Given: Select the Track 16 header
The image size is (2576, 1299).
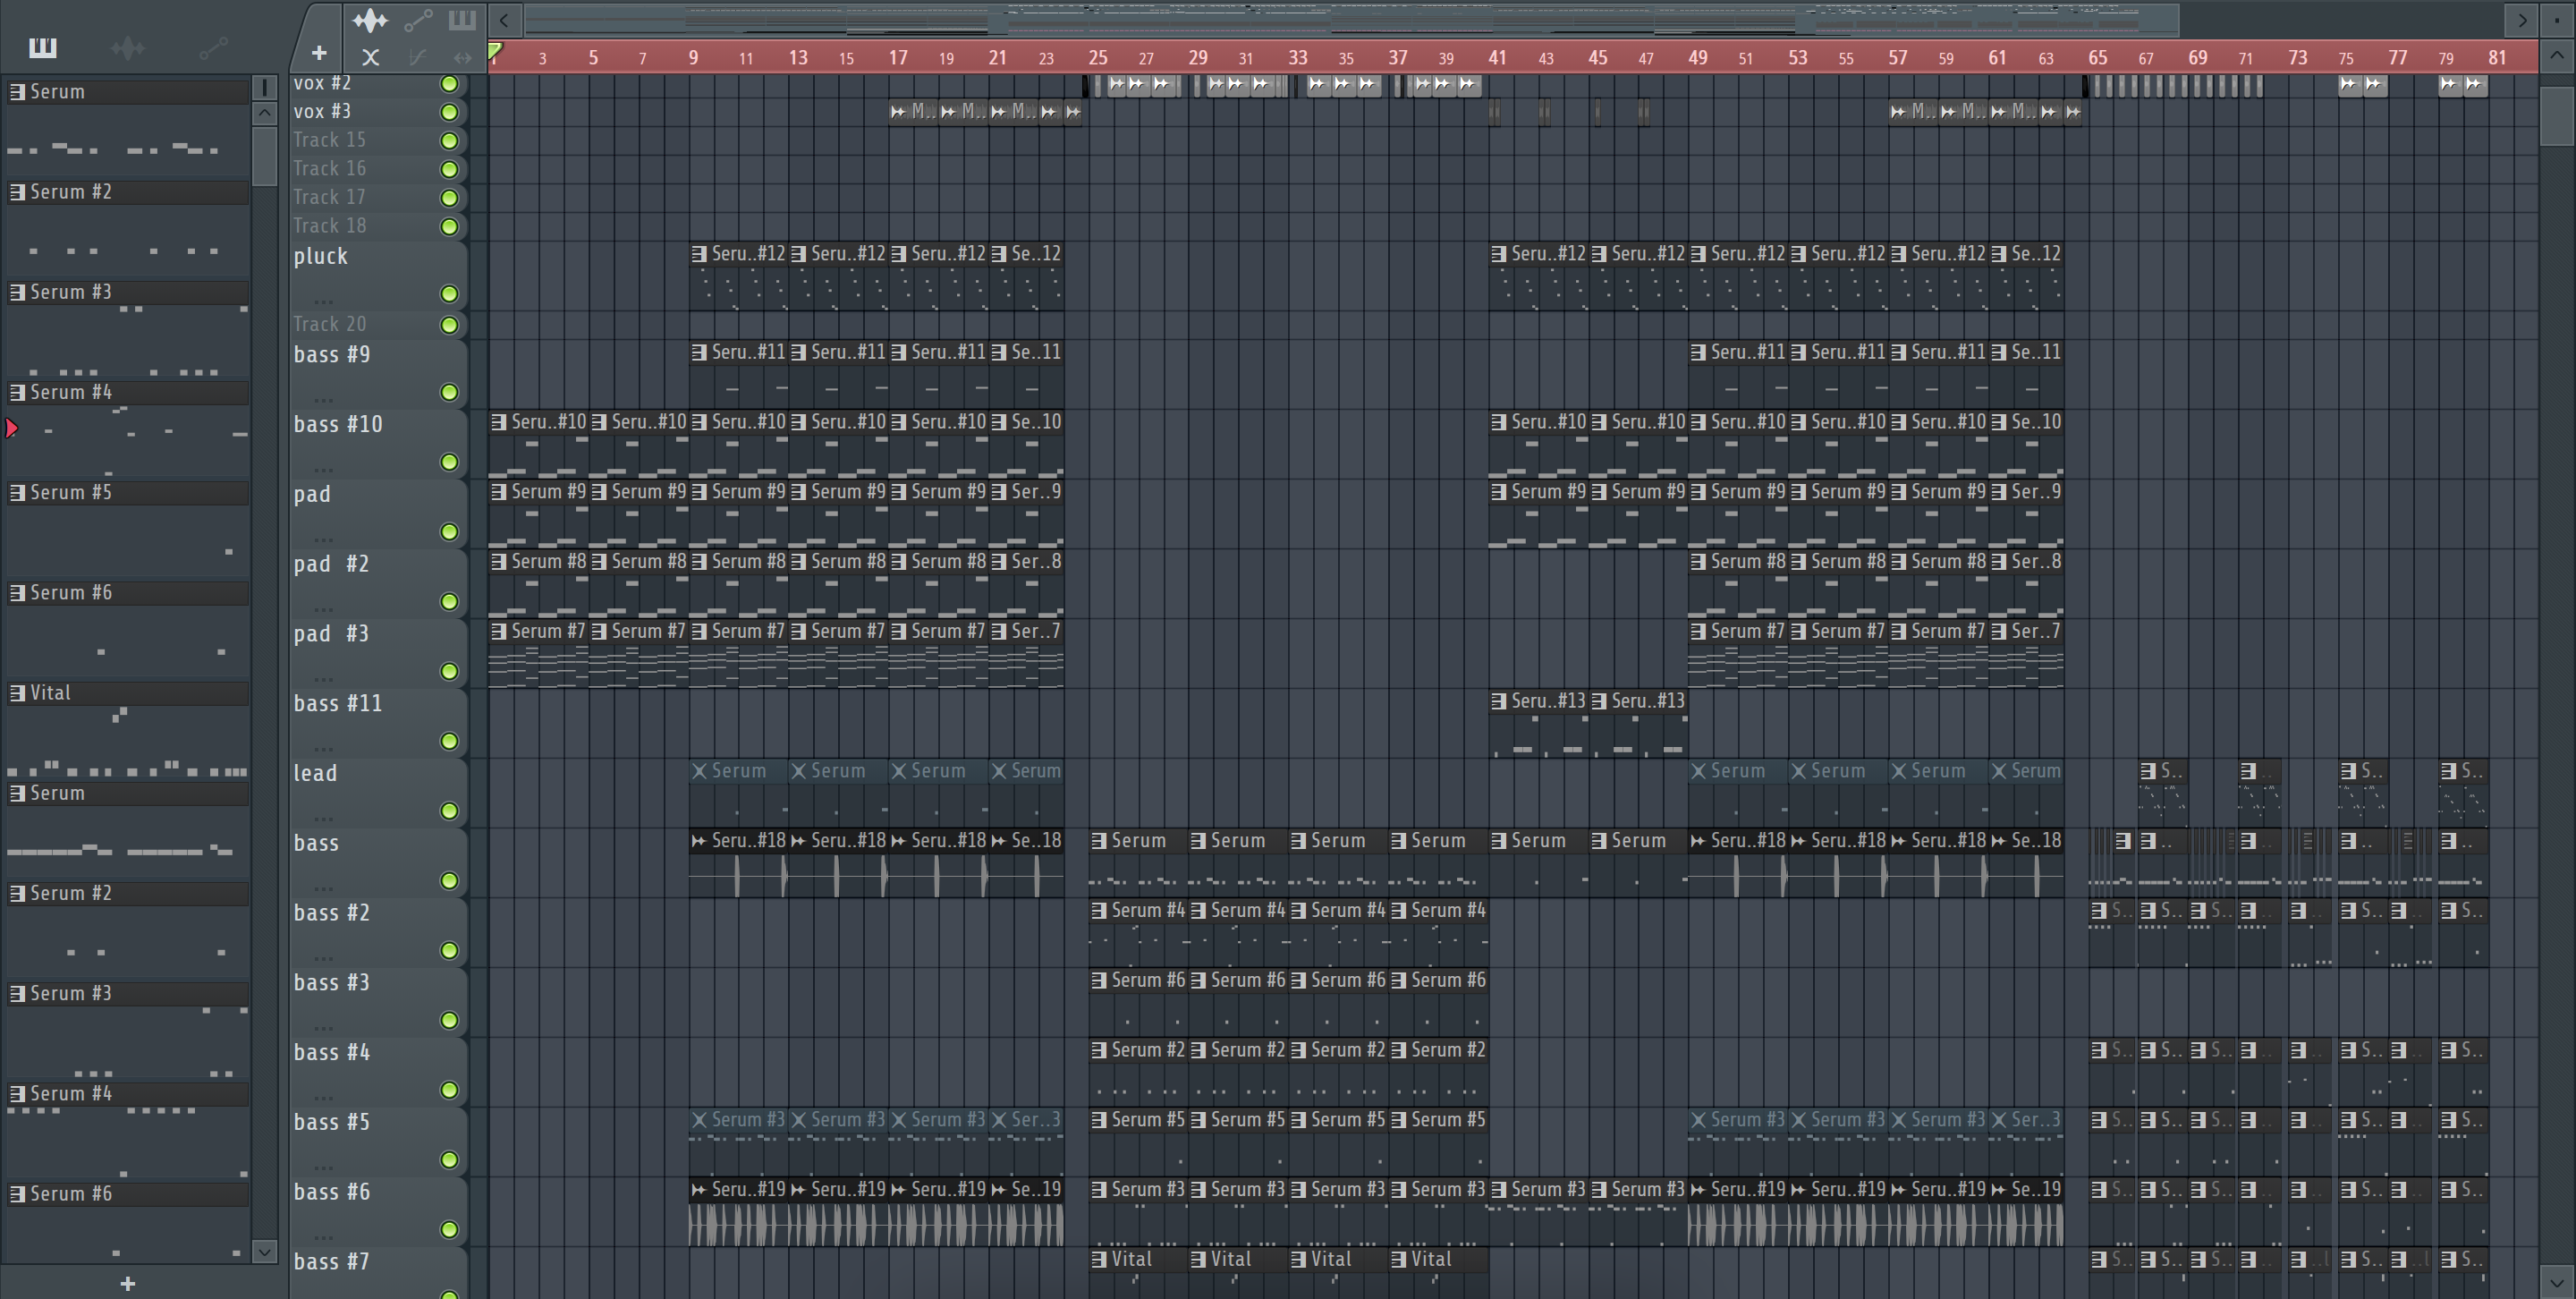Looking at the screenshot, I should pos(378,169).
